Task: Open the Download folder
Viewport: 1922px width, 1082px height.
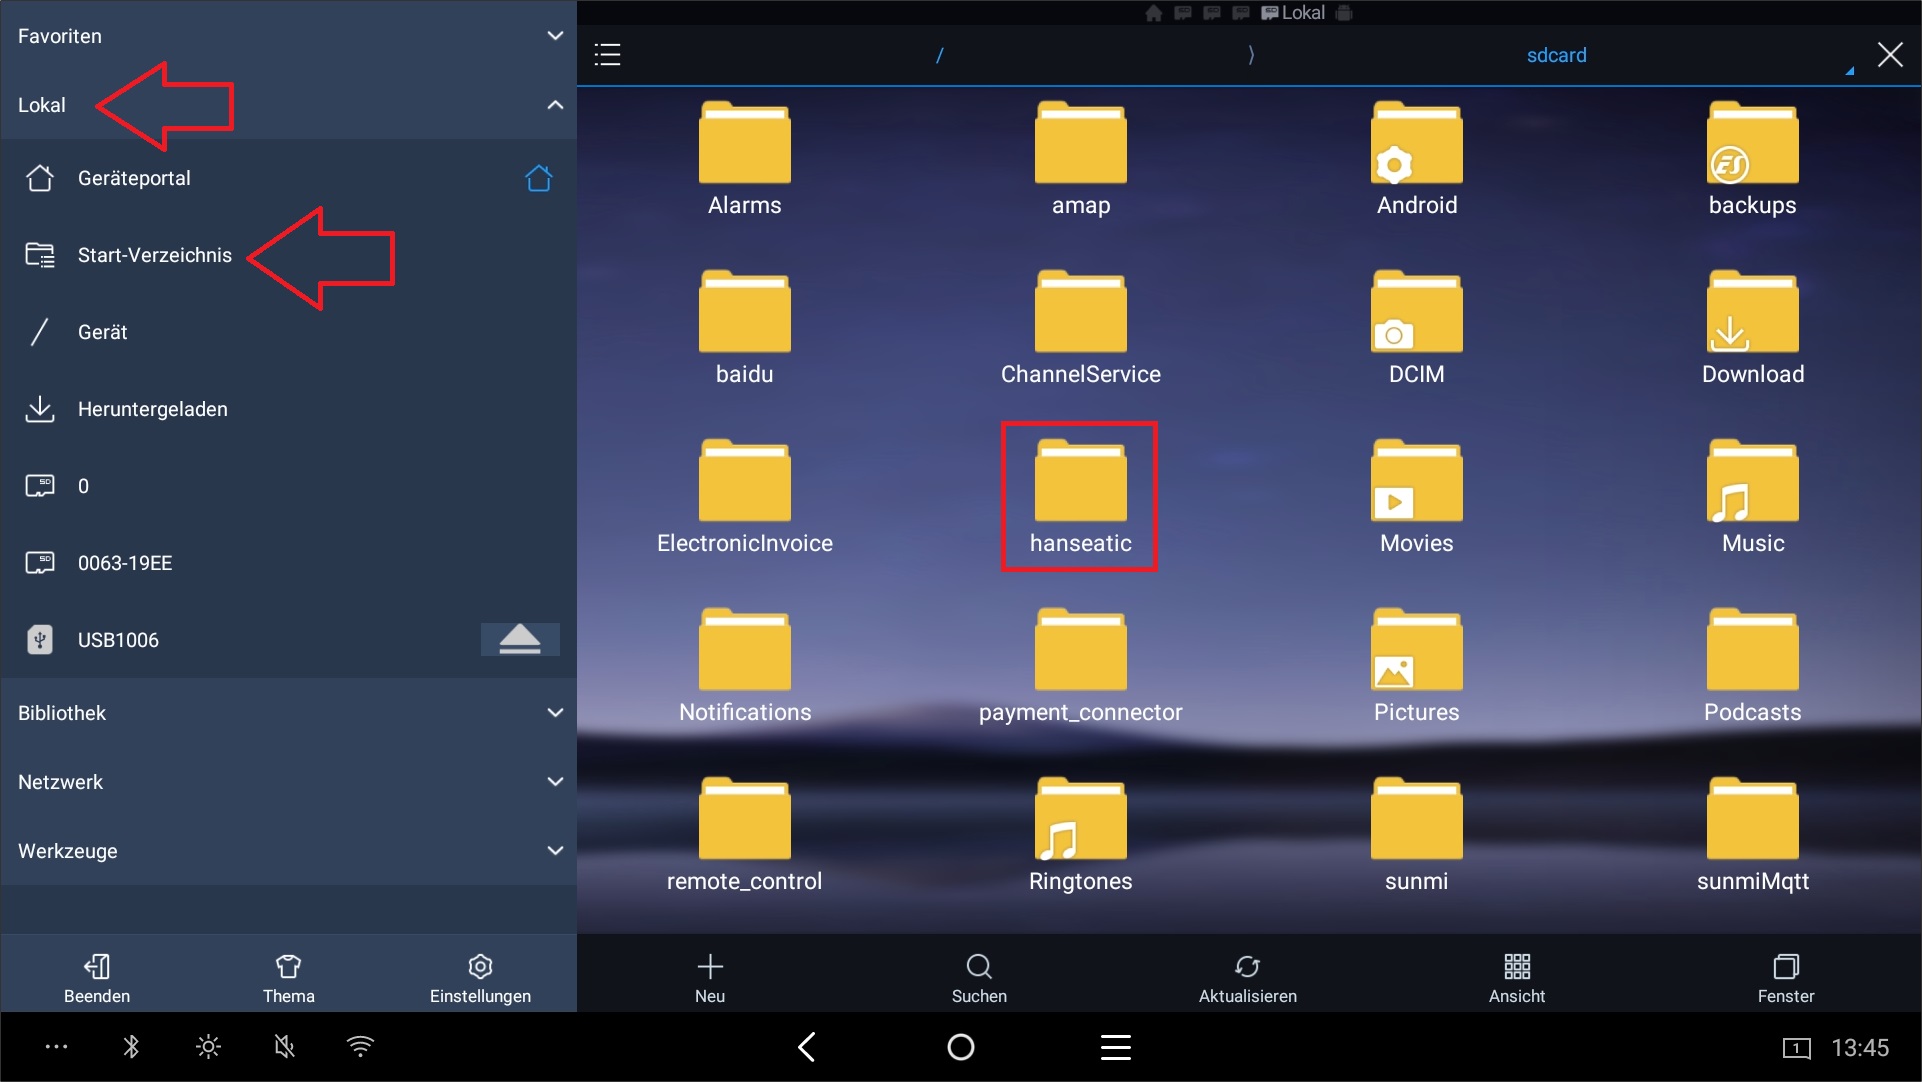Action: tap(1752, 329)
